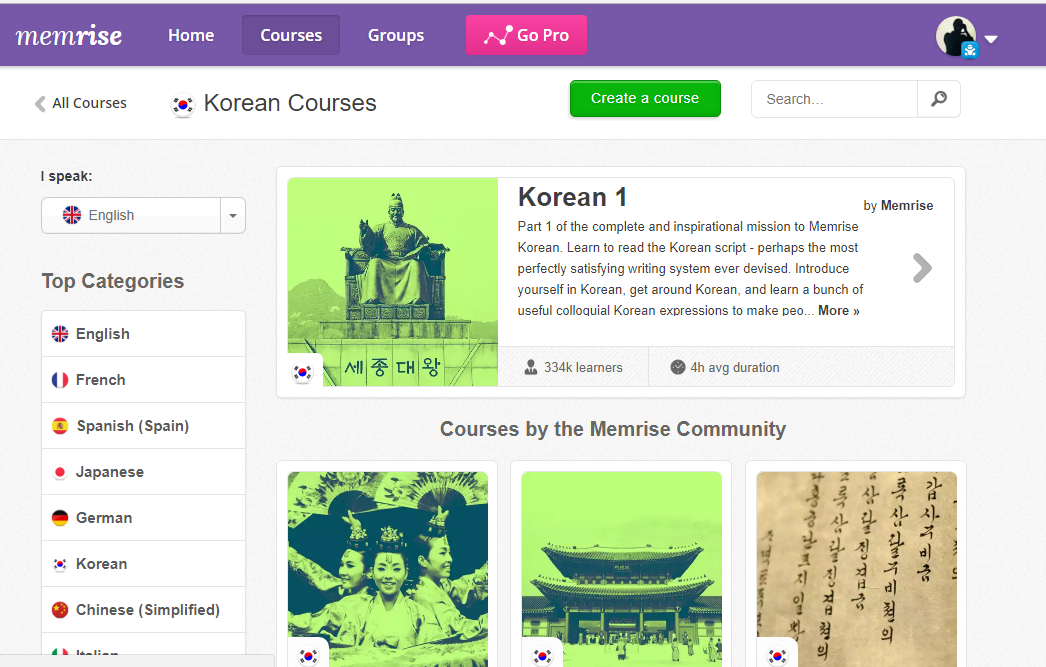Expand the profile dropdown arrow
The height and width of the screenshot is (667, 1046).
[x=991, y=39]
